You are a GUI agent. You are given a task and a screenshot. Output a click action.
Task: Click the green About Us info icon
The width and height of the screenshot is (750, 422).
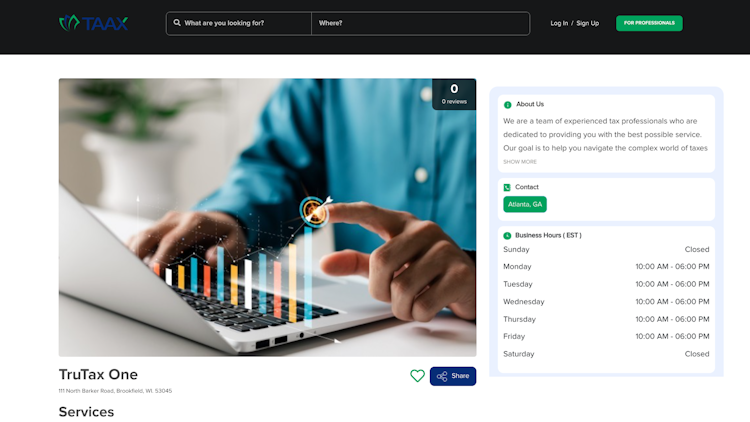pos(507,105)
